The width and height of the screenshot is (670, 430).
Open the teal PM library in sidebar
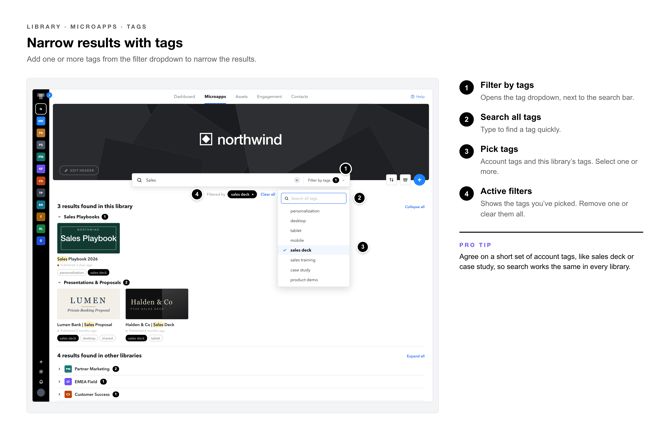41,157
